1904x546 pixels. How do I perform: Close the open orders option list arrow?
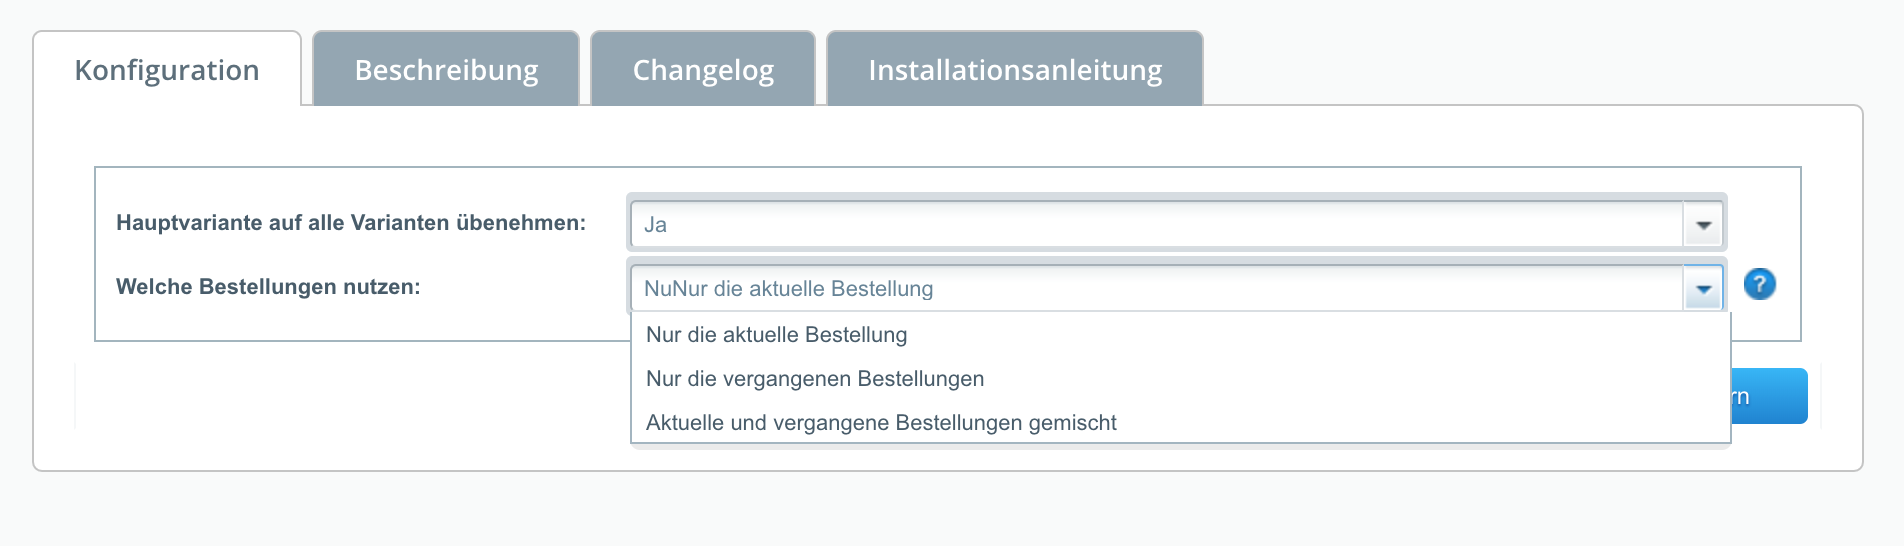point(1703,289)
